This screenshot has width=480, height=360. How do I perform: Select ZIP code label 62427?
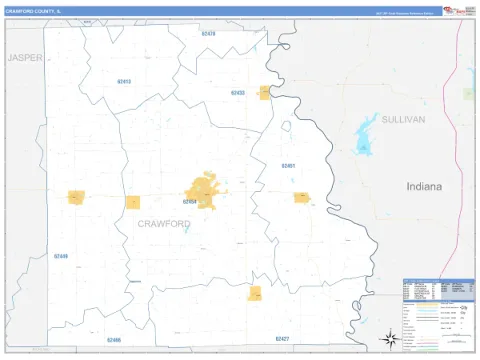pyautogui.click(x=282, y=339)
